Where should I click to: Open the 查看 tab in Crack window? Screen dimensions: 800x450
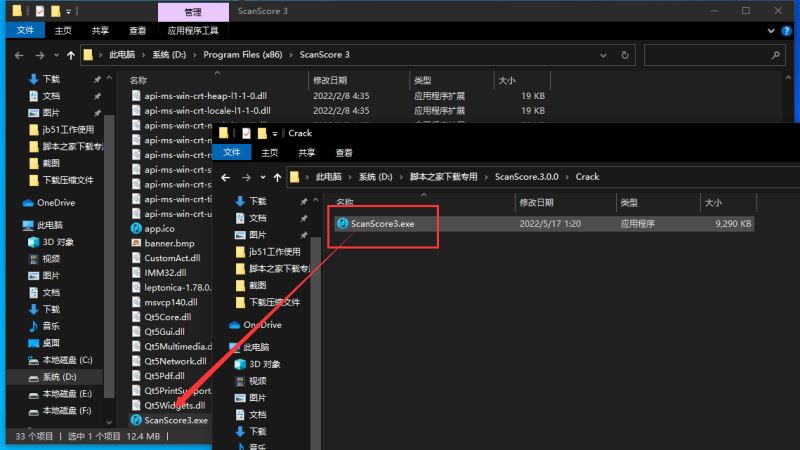tap(344, 153)
